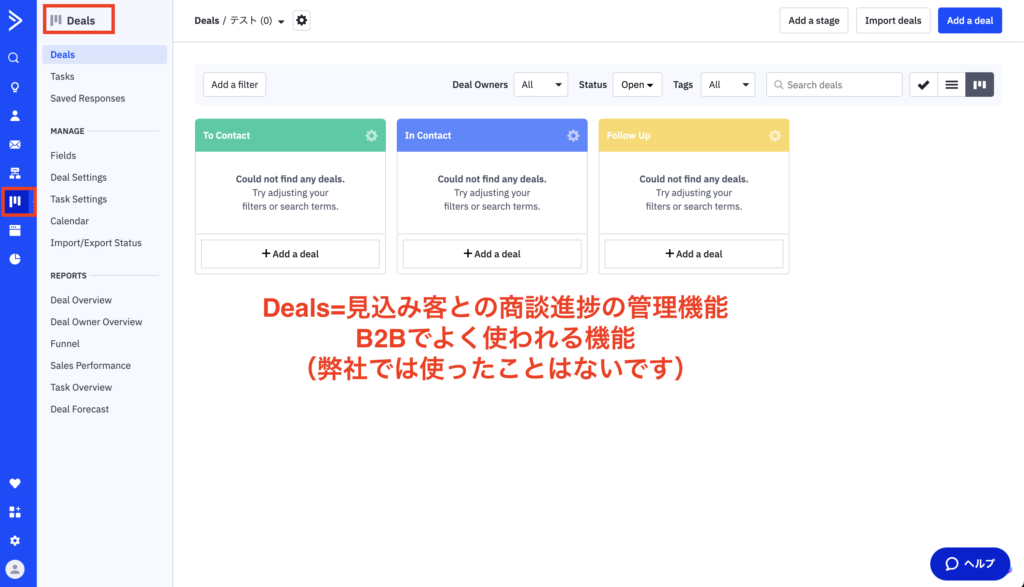Go to Fields under Manage
The image size is (1024, 587).
tap(63, 155)
